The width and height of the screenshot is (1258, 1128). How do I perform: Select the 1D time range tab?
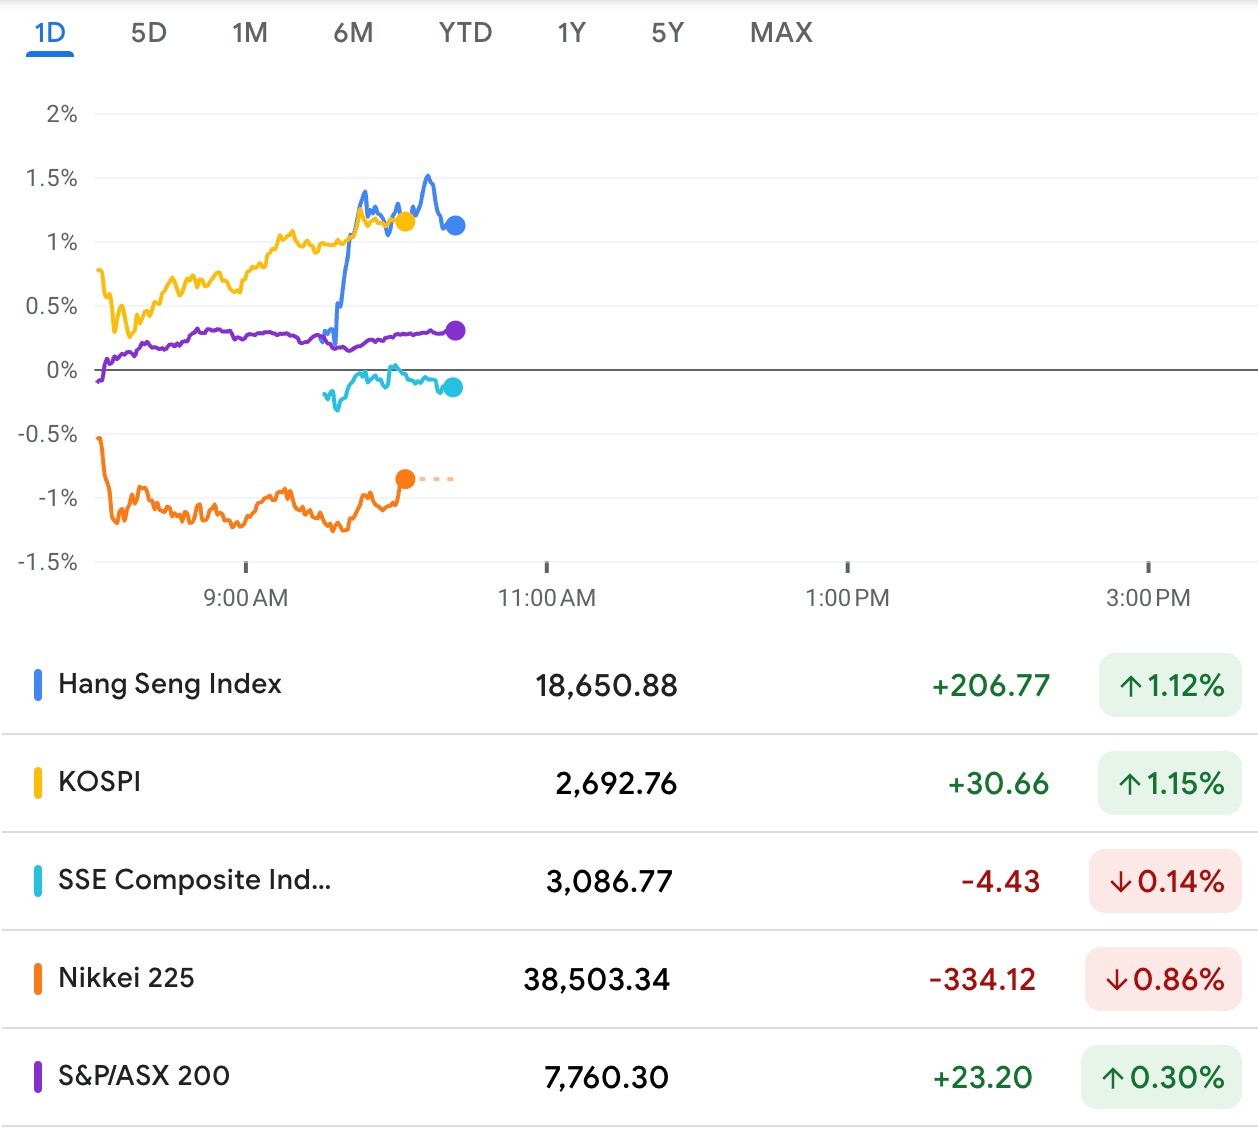tap(50, 33)
